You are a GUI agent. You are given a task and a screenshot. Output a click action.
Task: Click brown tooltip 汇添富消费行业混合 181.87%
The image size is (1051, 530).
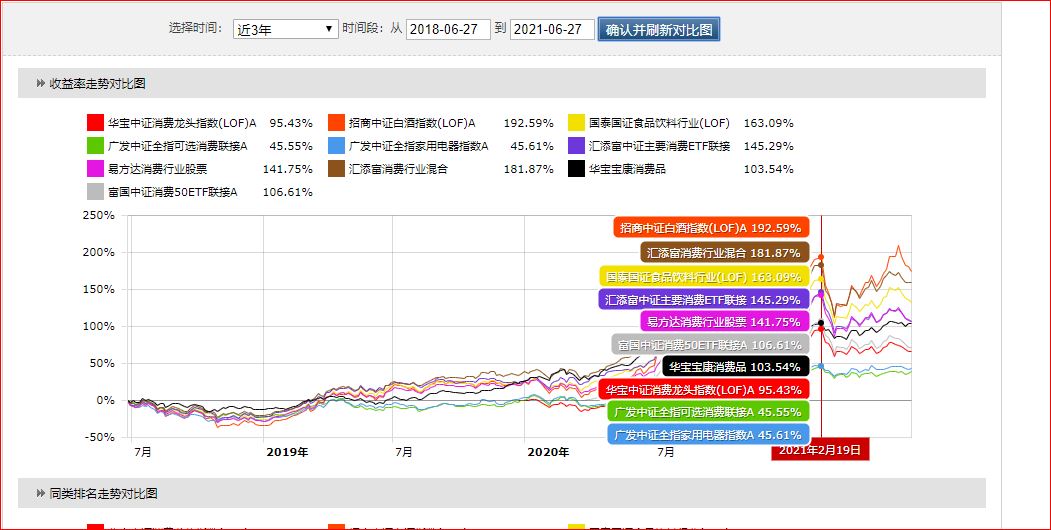[x=725, y=253]
